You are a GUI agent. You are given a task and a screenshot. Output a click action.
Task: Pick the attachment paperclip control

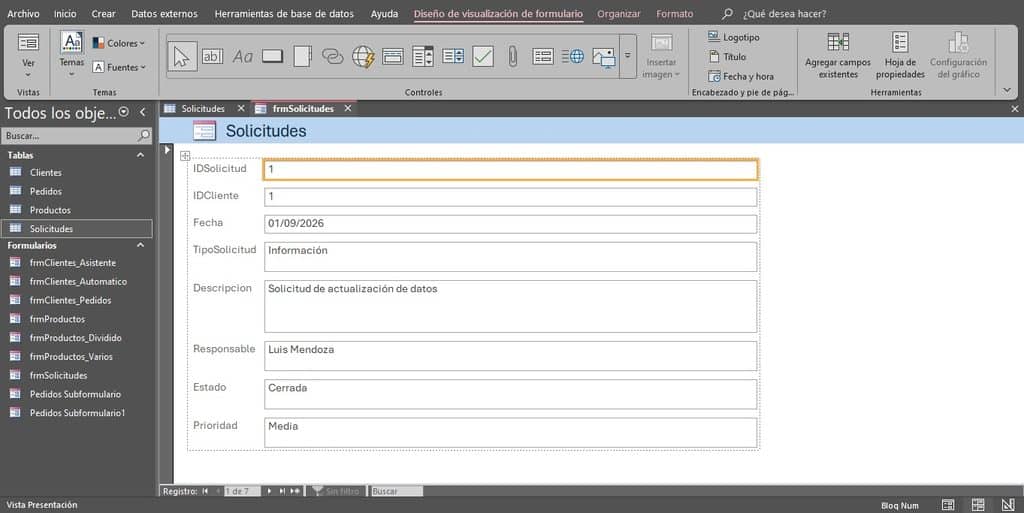pos(513,57)
